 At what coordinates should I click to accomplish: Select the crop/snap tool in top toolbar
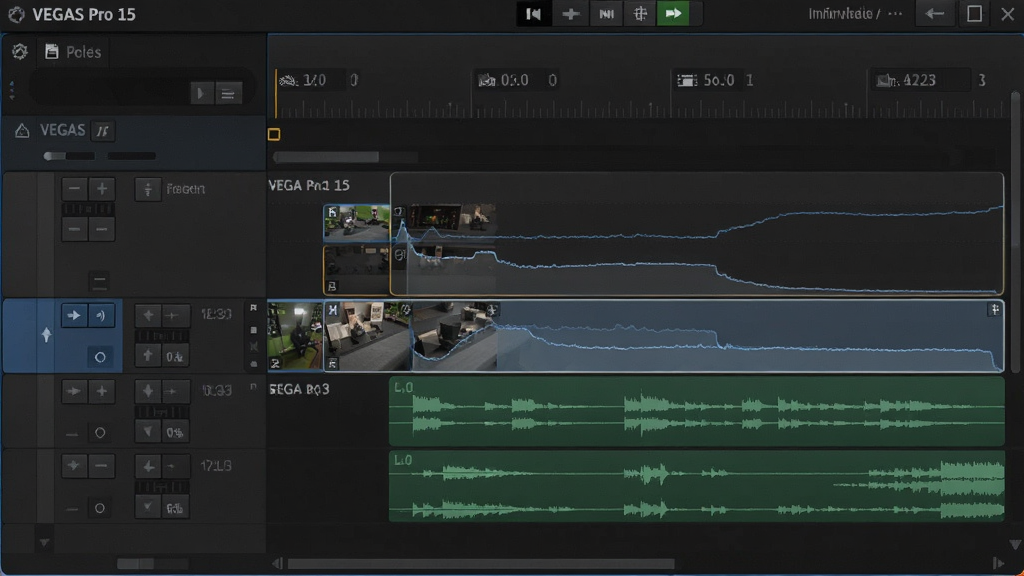coord(640,14)
